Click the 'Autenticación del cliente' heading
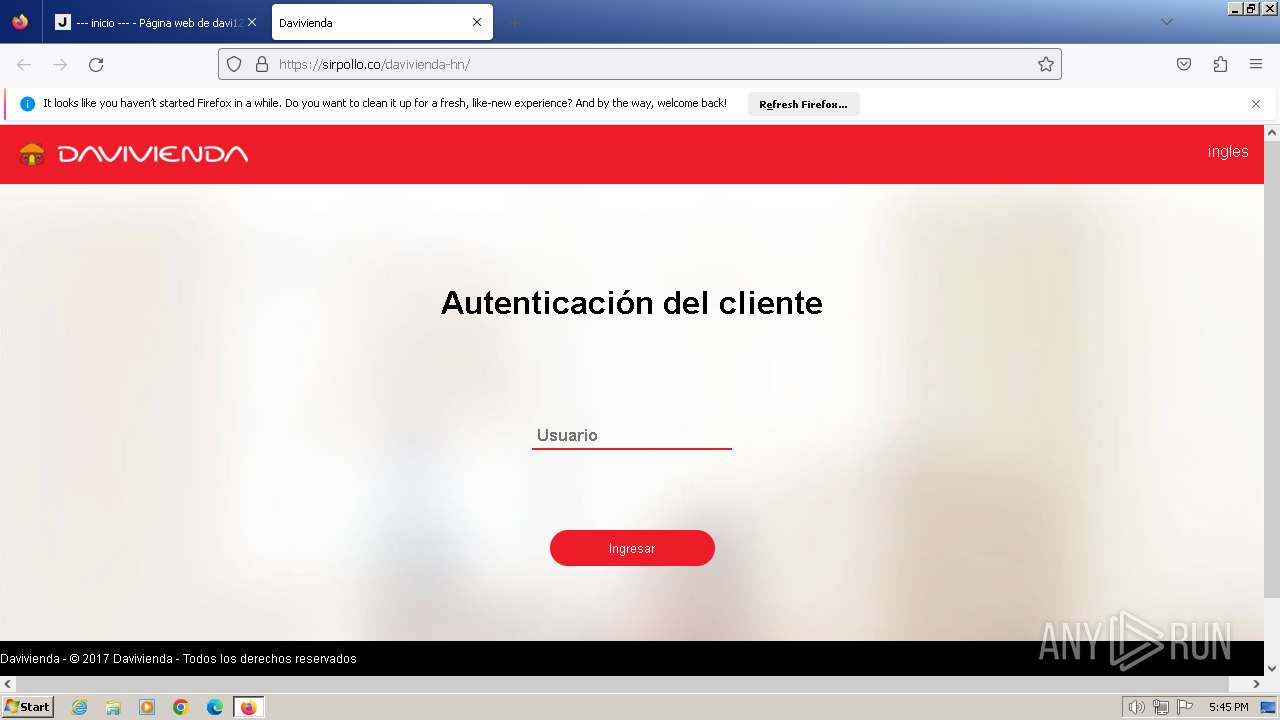 (632, 302)
